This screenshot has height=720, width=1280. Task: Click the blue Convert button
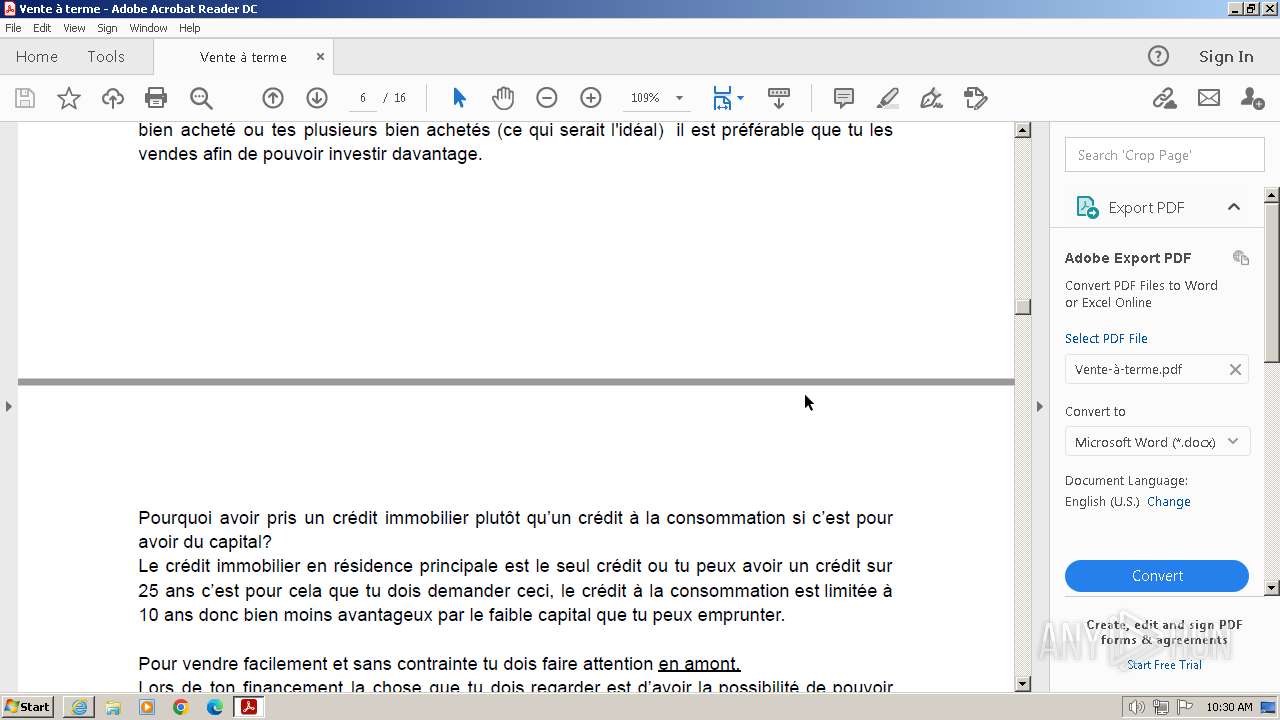(x=1157, y=576)
